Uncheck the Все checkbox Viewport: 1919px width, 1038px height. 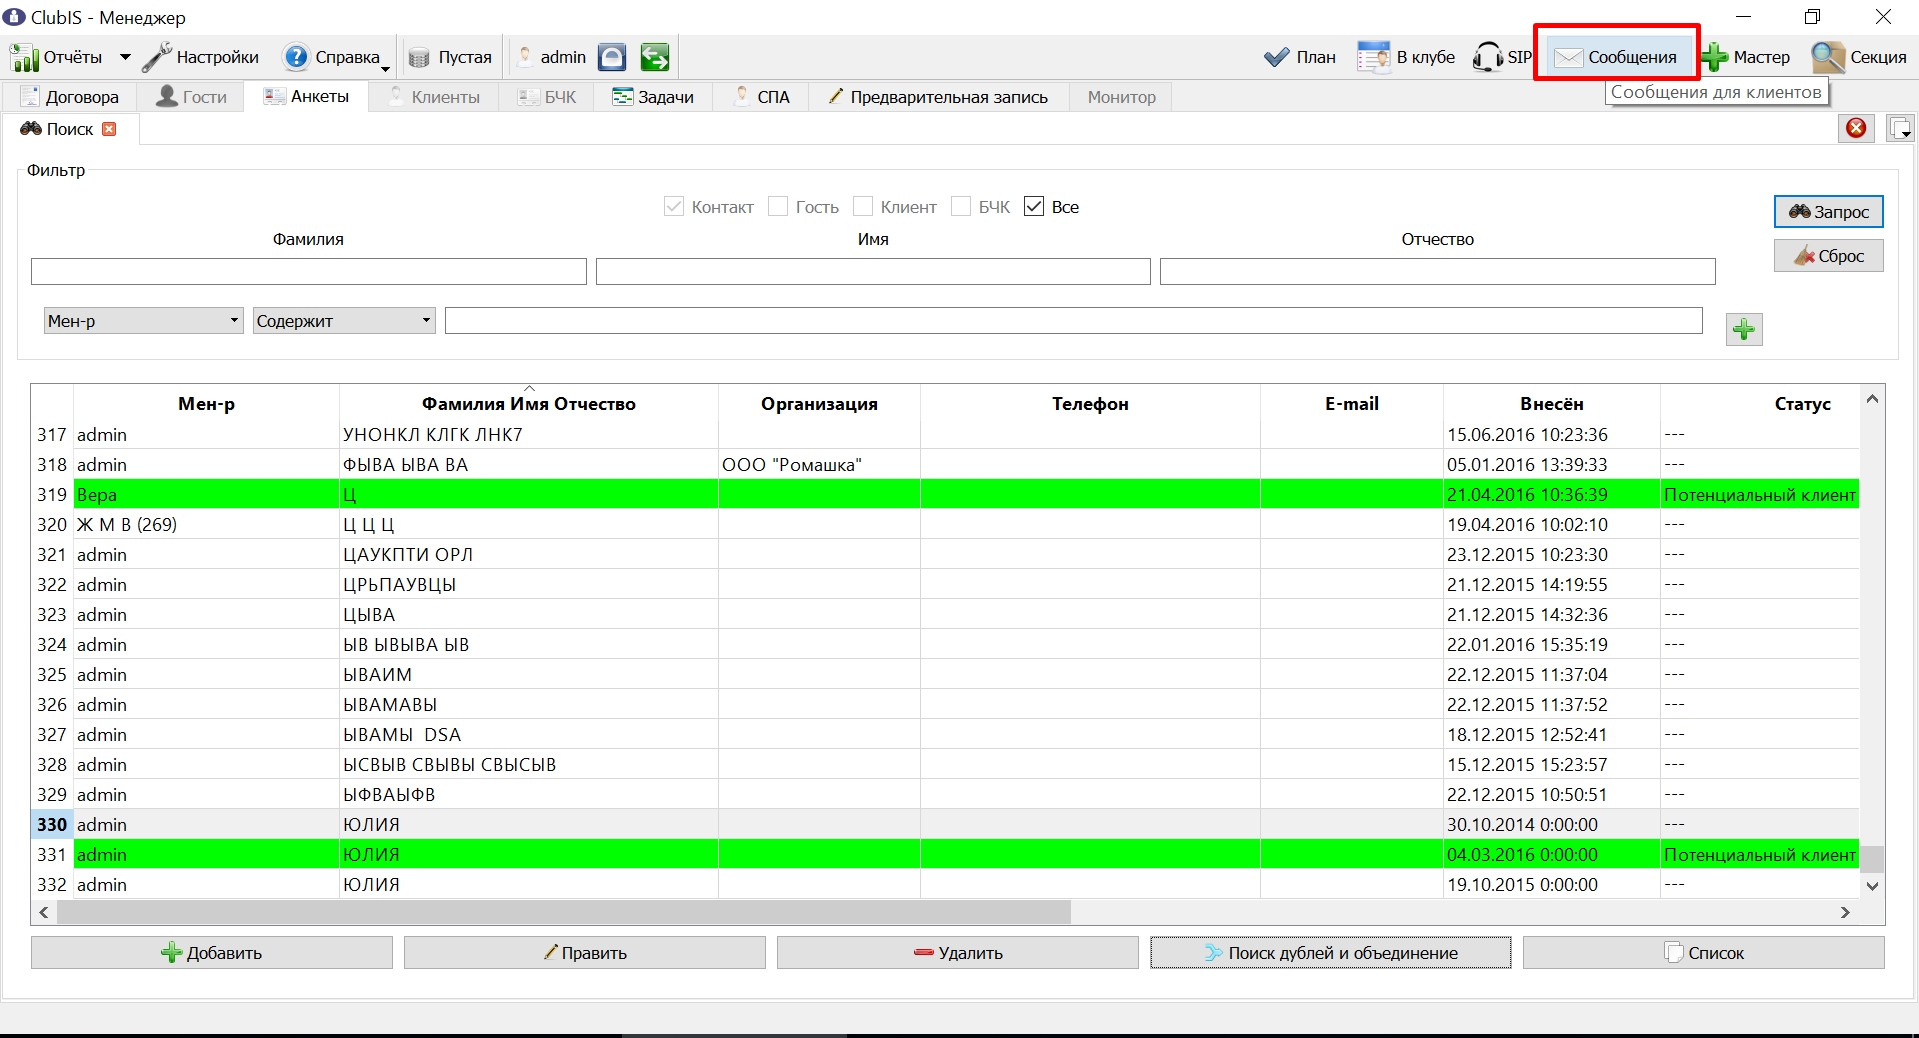tap(1034, 206)
